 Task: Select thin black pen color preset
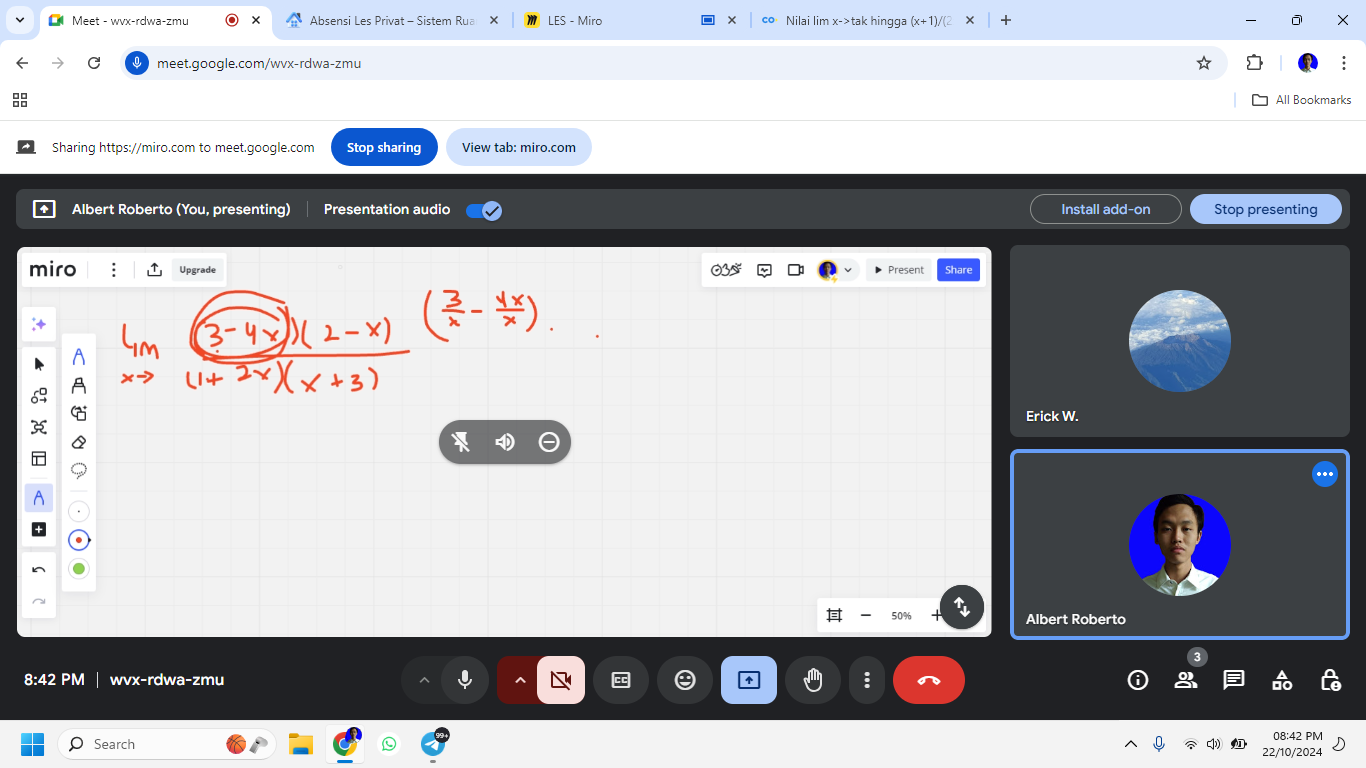(79, 512)
